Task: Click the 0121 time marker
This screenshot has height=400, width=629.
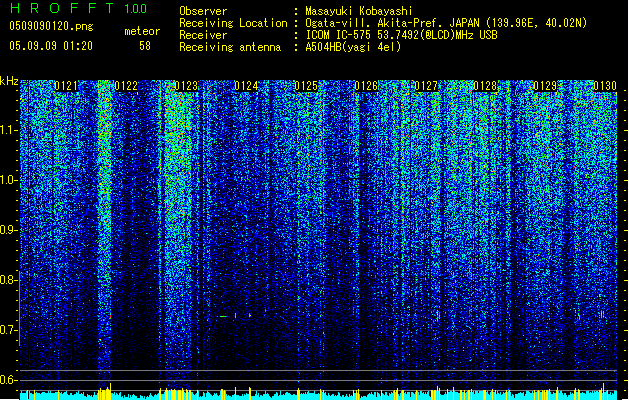Action: [66, 86]
